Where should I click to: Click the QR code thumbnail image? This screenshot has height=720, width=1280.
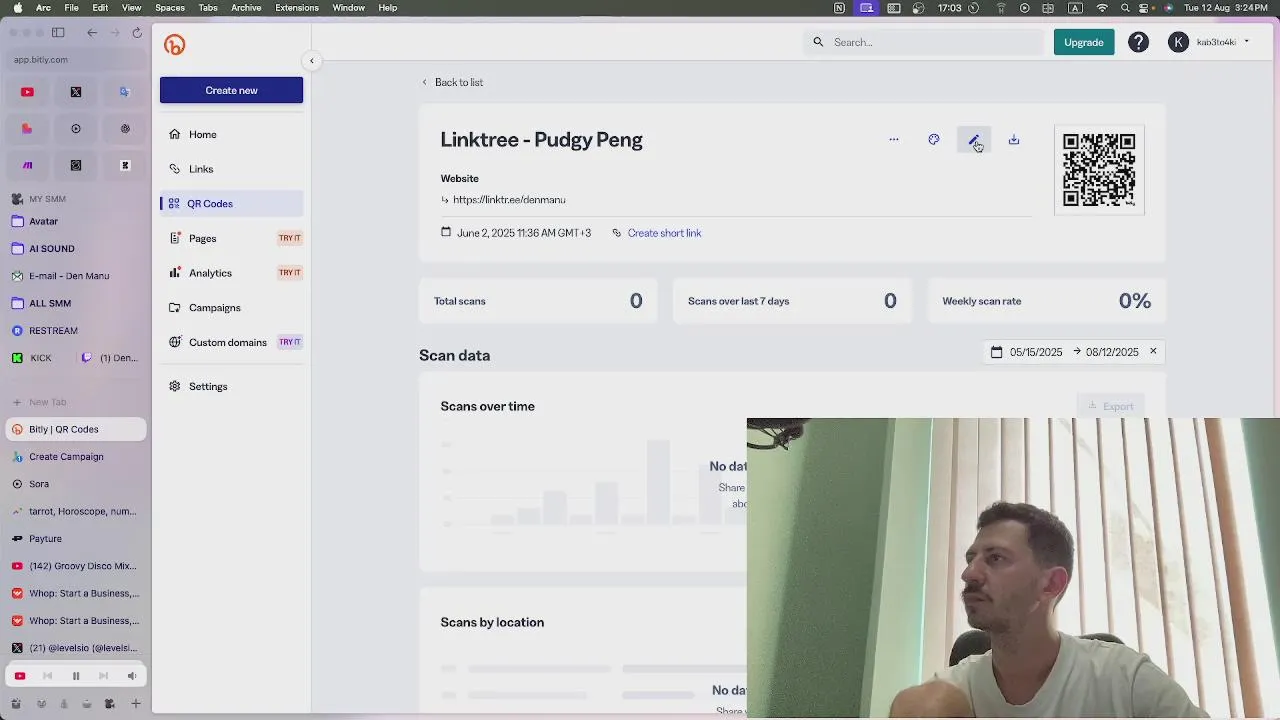pos(1099,170)
